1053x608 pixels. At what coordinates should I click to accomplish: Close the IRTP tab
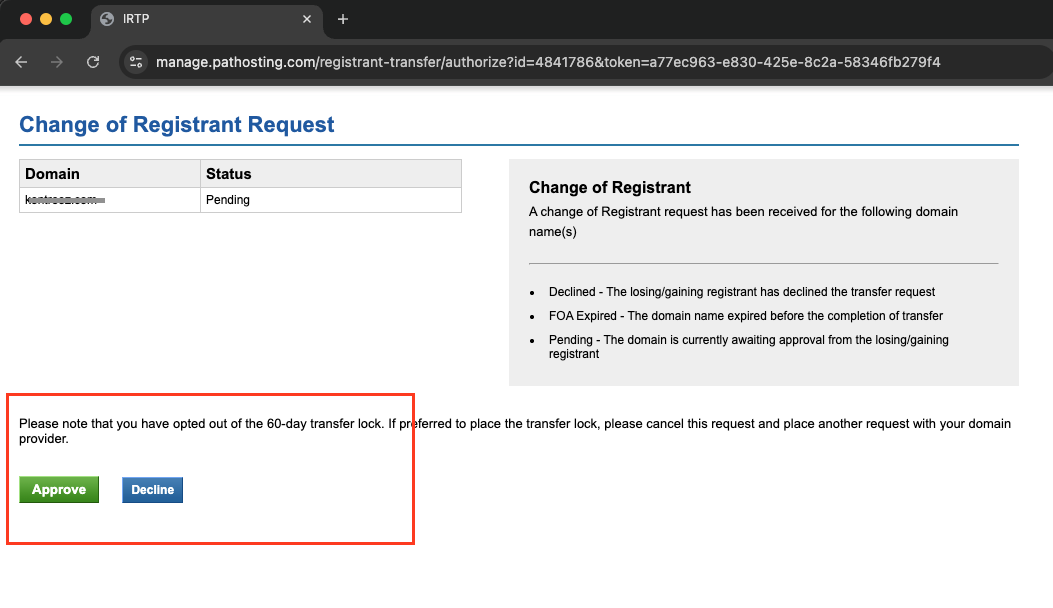[x=307, y=19]
